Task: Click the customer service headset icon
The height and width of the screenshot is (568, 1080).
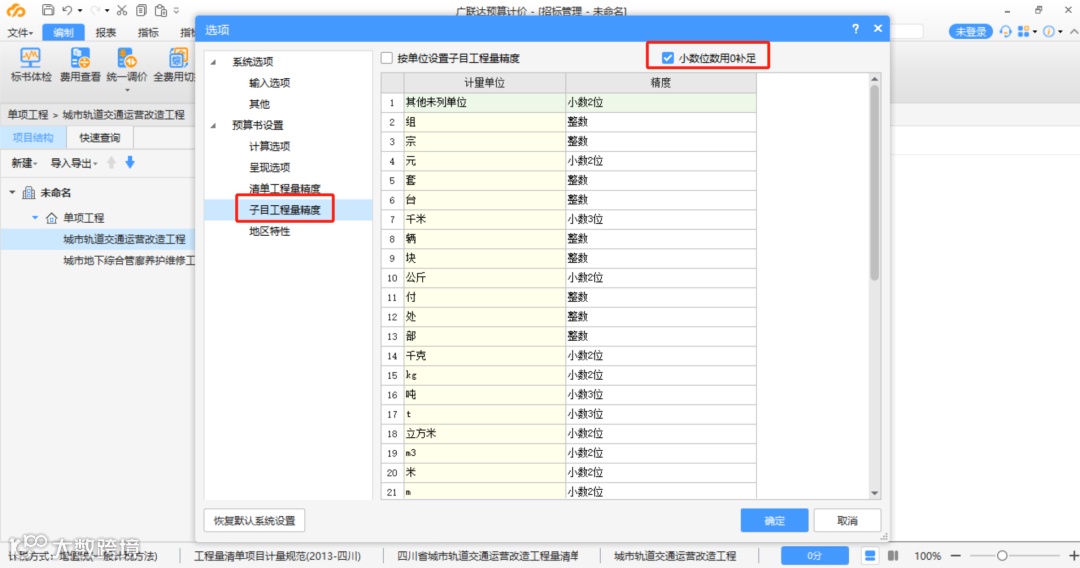Action: [1006, 32]
